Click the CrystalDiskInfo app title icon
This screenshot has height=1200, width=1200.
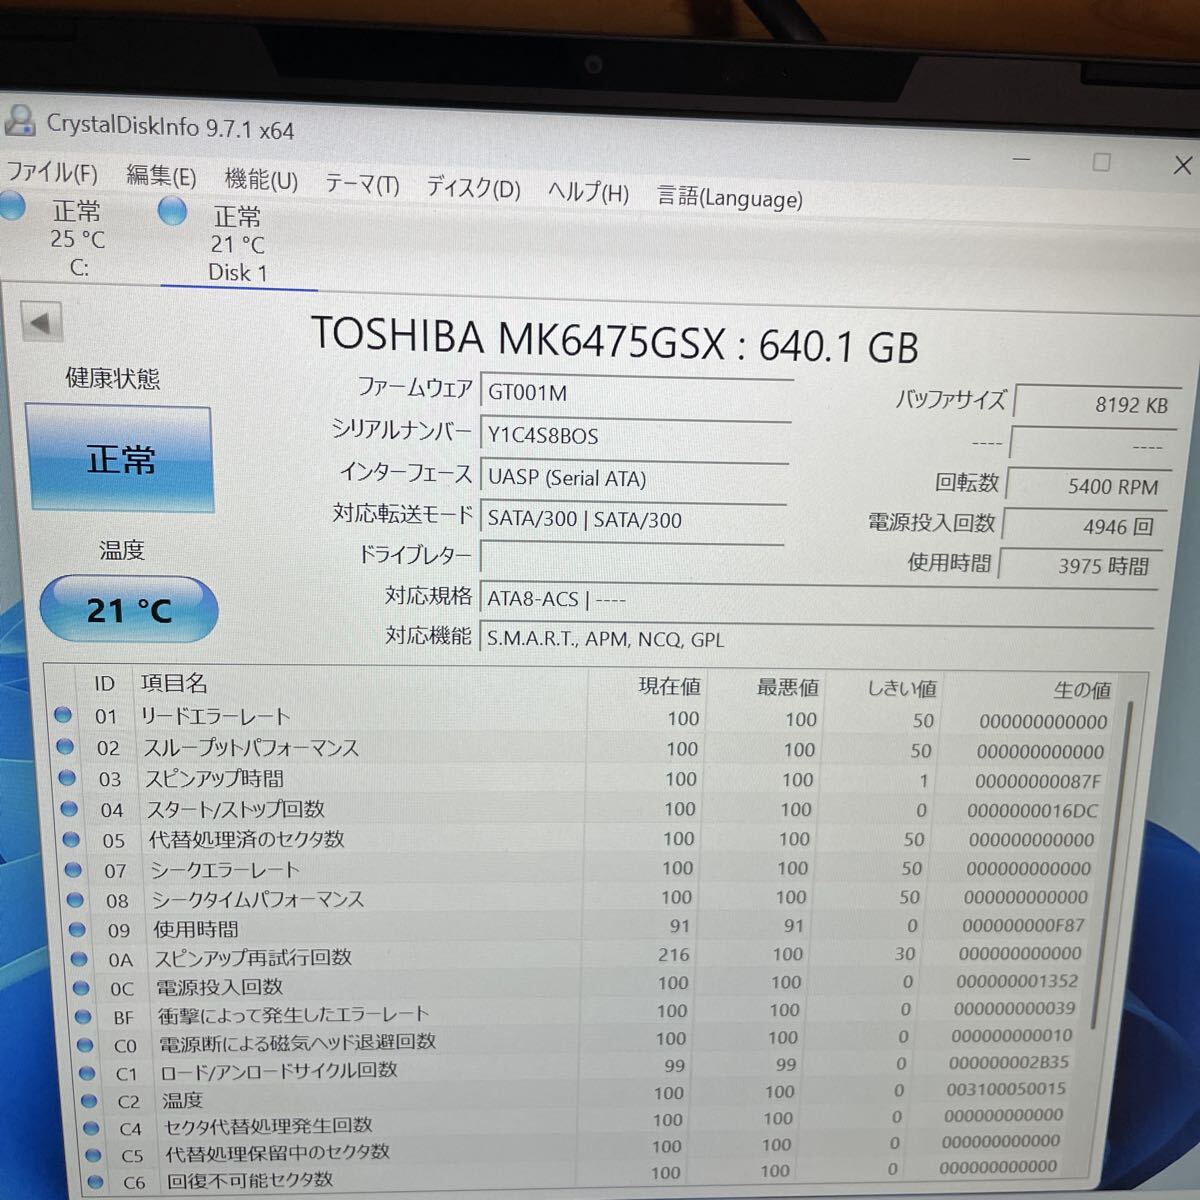[19, 119]
